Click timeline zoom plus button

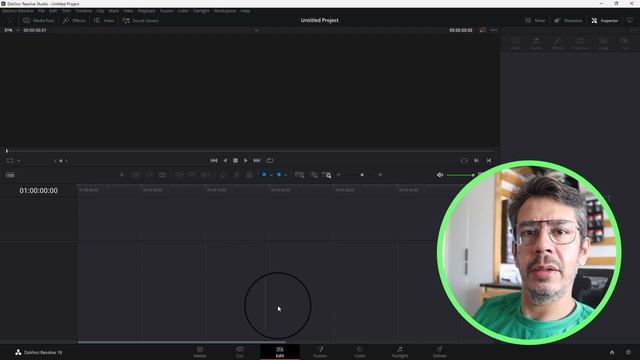pos(380,175)
